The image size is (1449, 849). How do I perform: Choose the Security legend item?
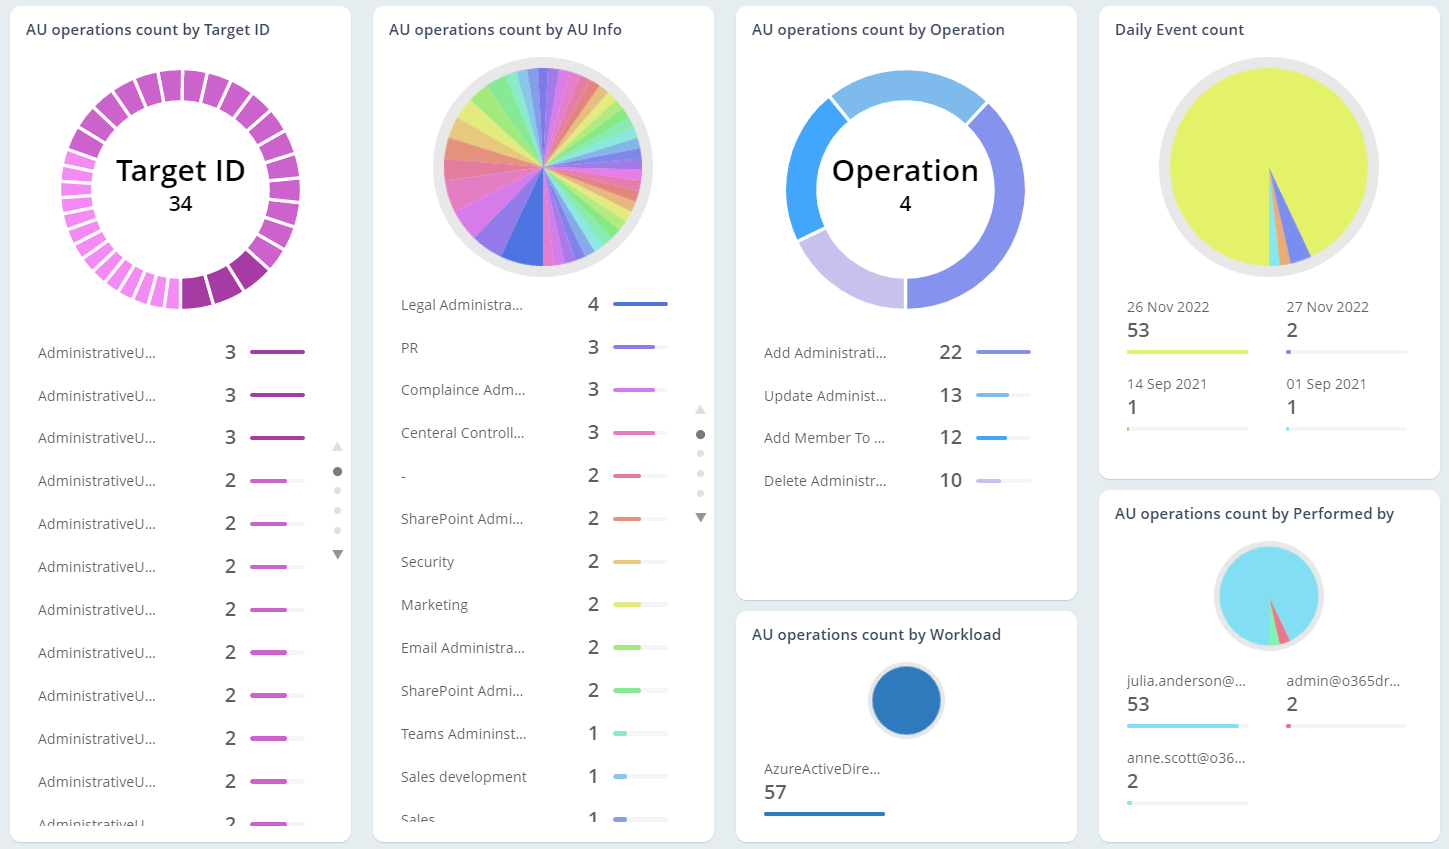[428, 562]
